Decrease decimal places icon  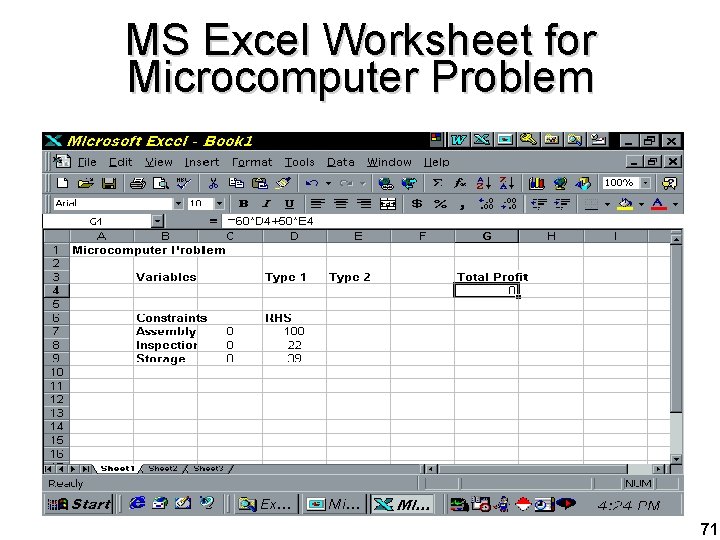coord(509,203)
